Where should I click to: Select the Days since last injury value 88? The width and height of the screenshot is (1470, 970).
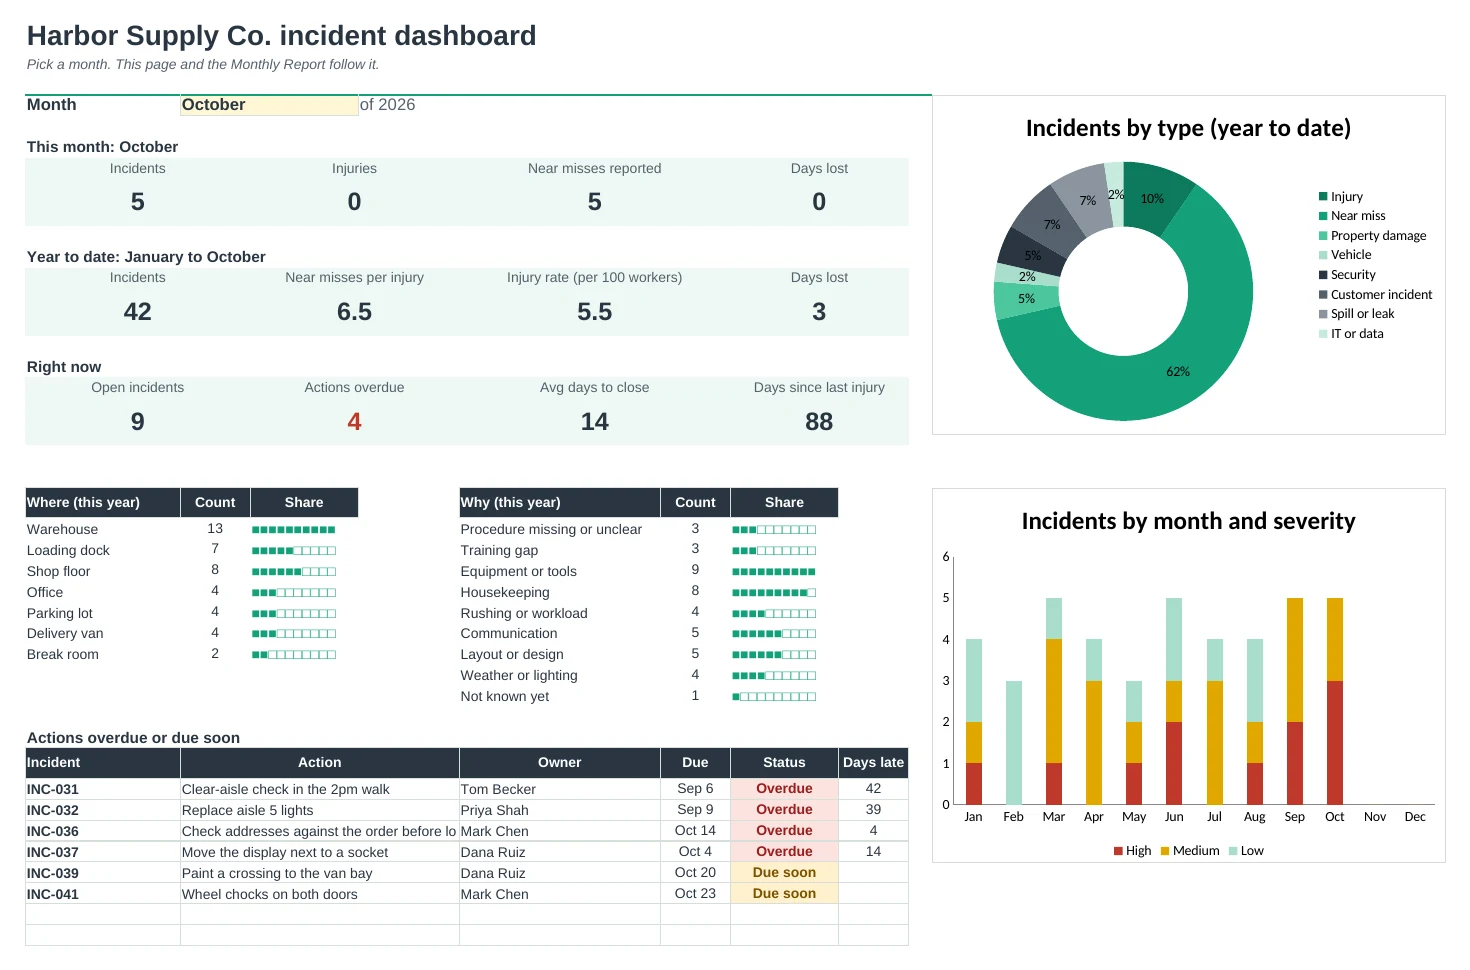point(819,422)
